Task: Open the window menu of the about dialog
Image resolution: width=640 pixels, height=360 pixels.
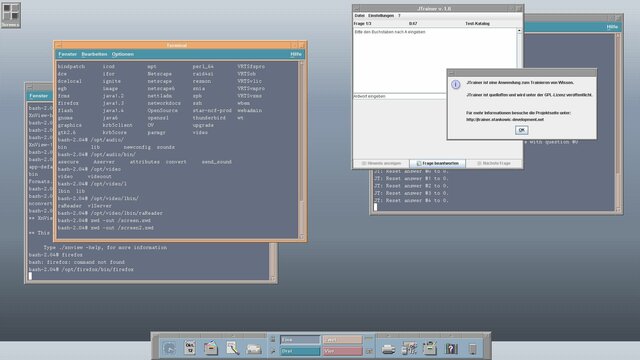Action: [451, 73]
